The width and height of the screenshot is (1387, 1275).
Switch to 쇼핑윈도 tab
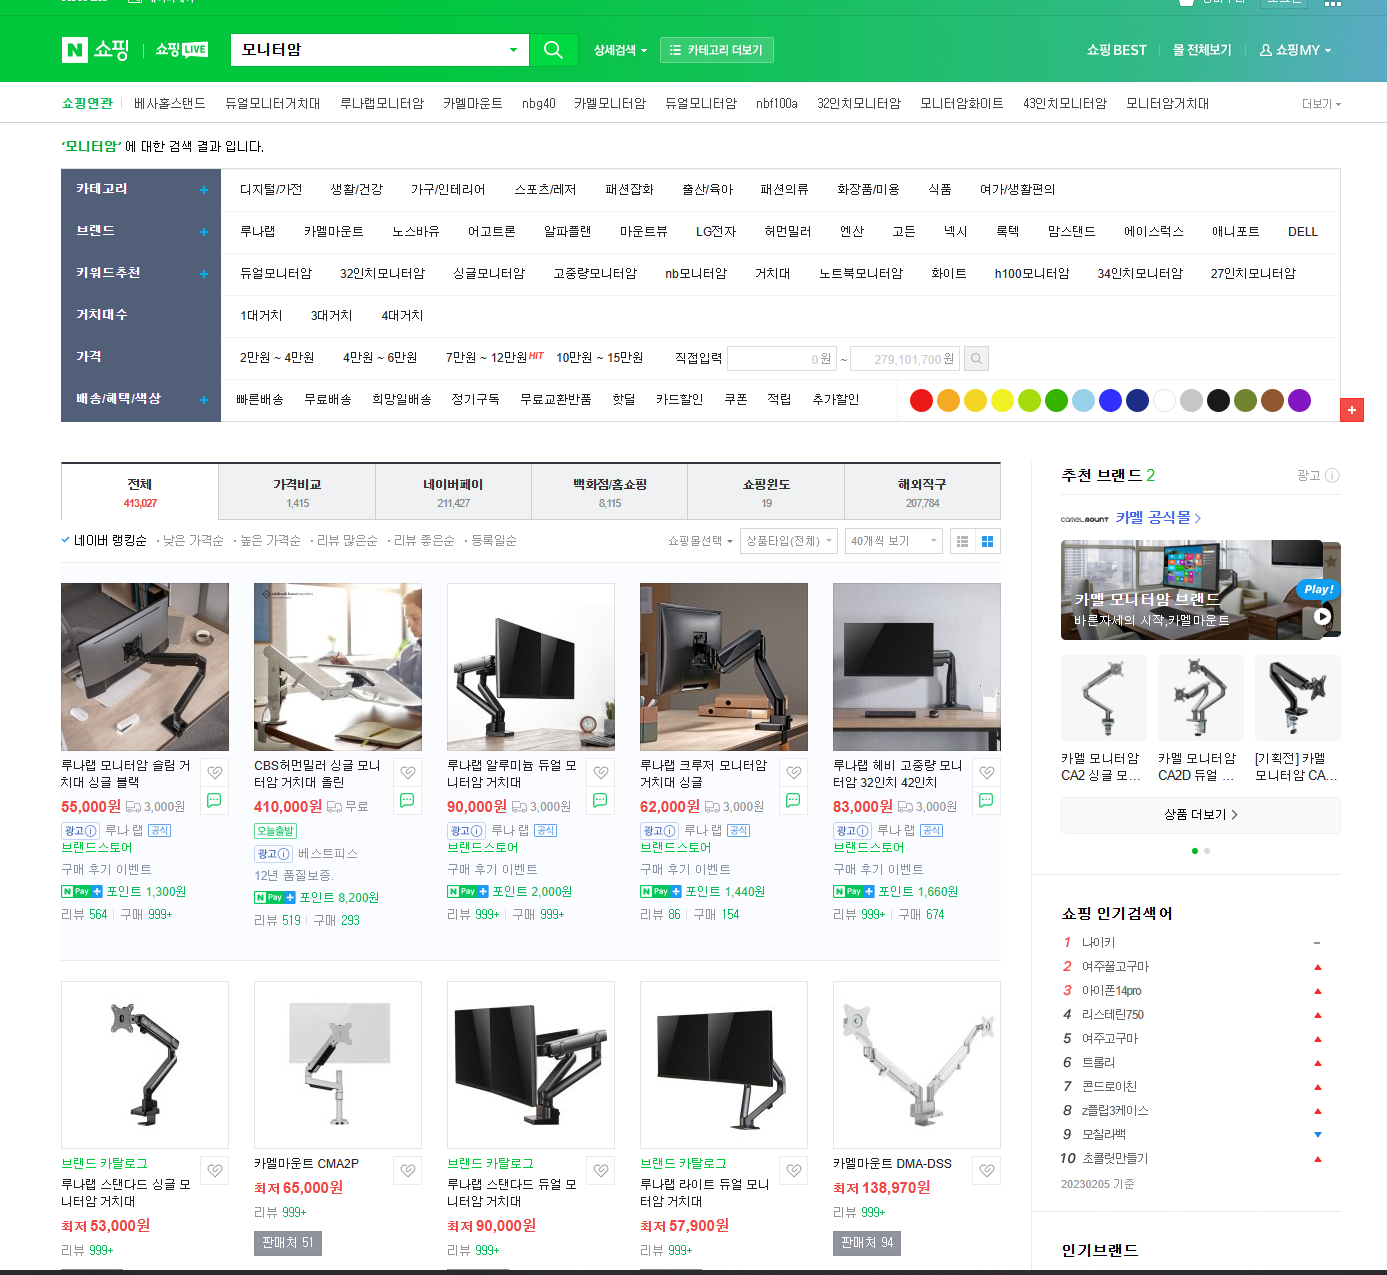[x=766, y=492]
